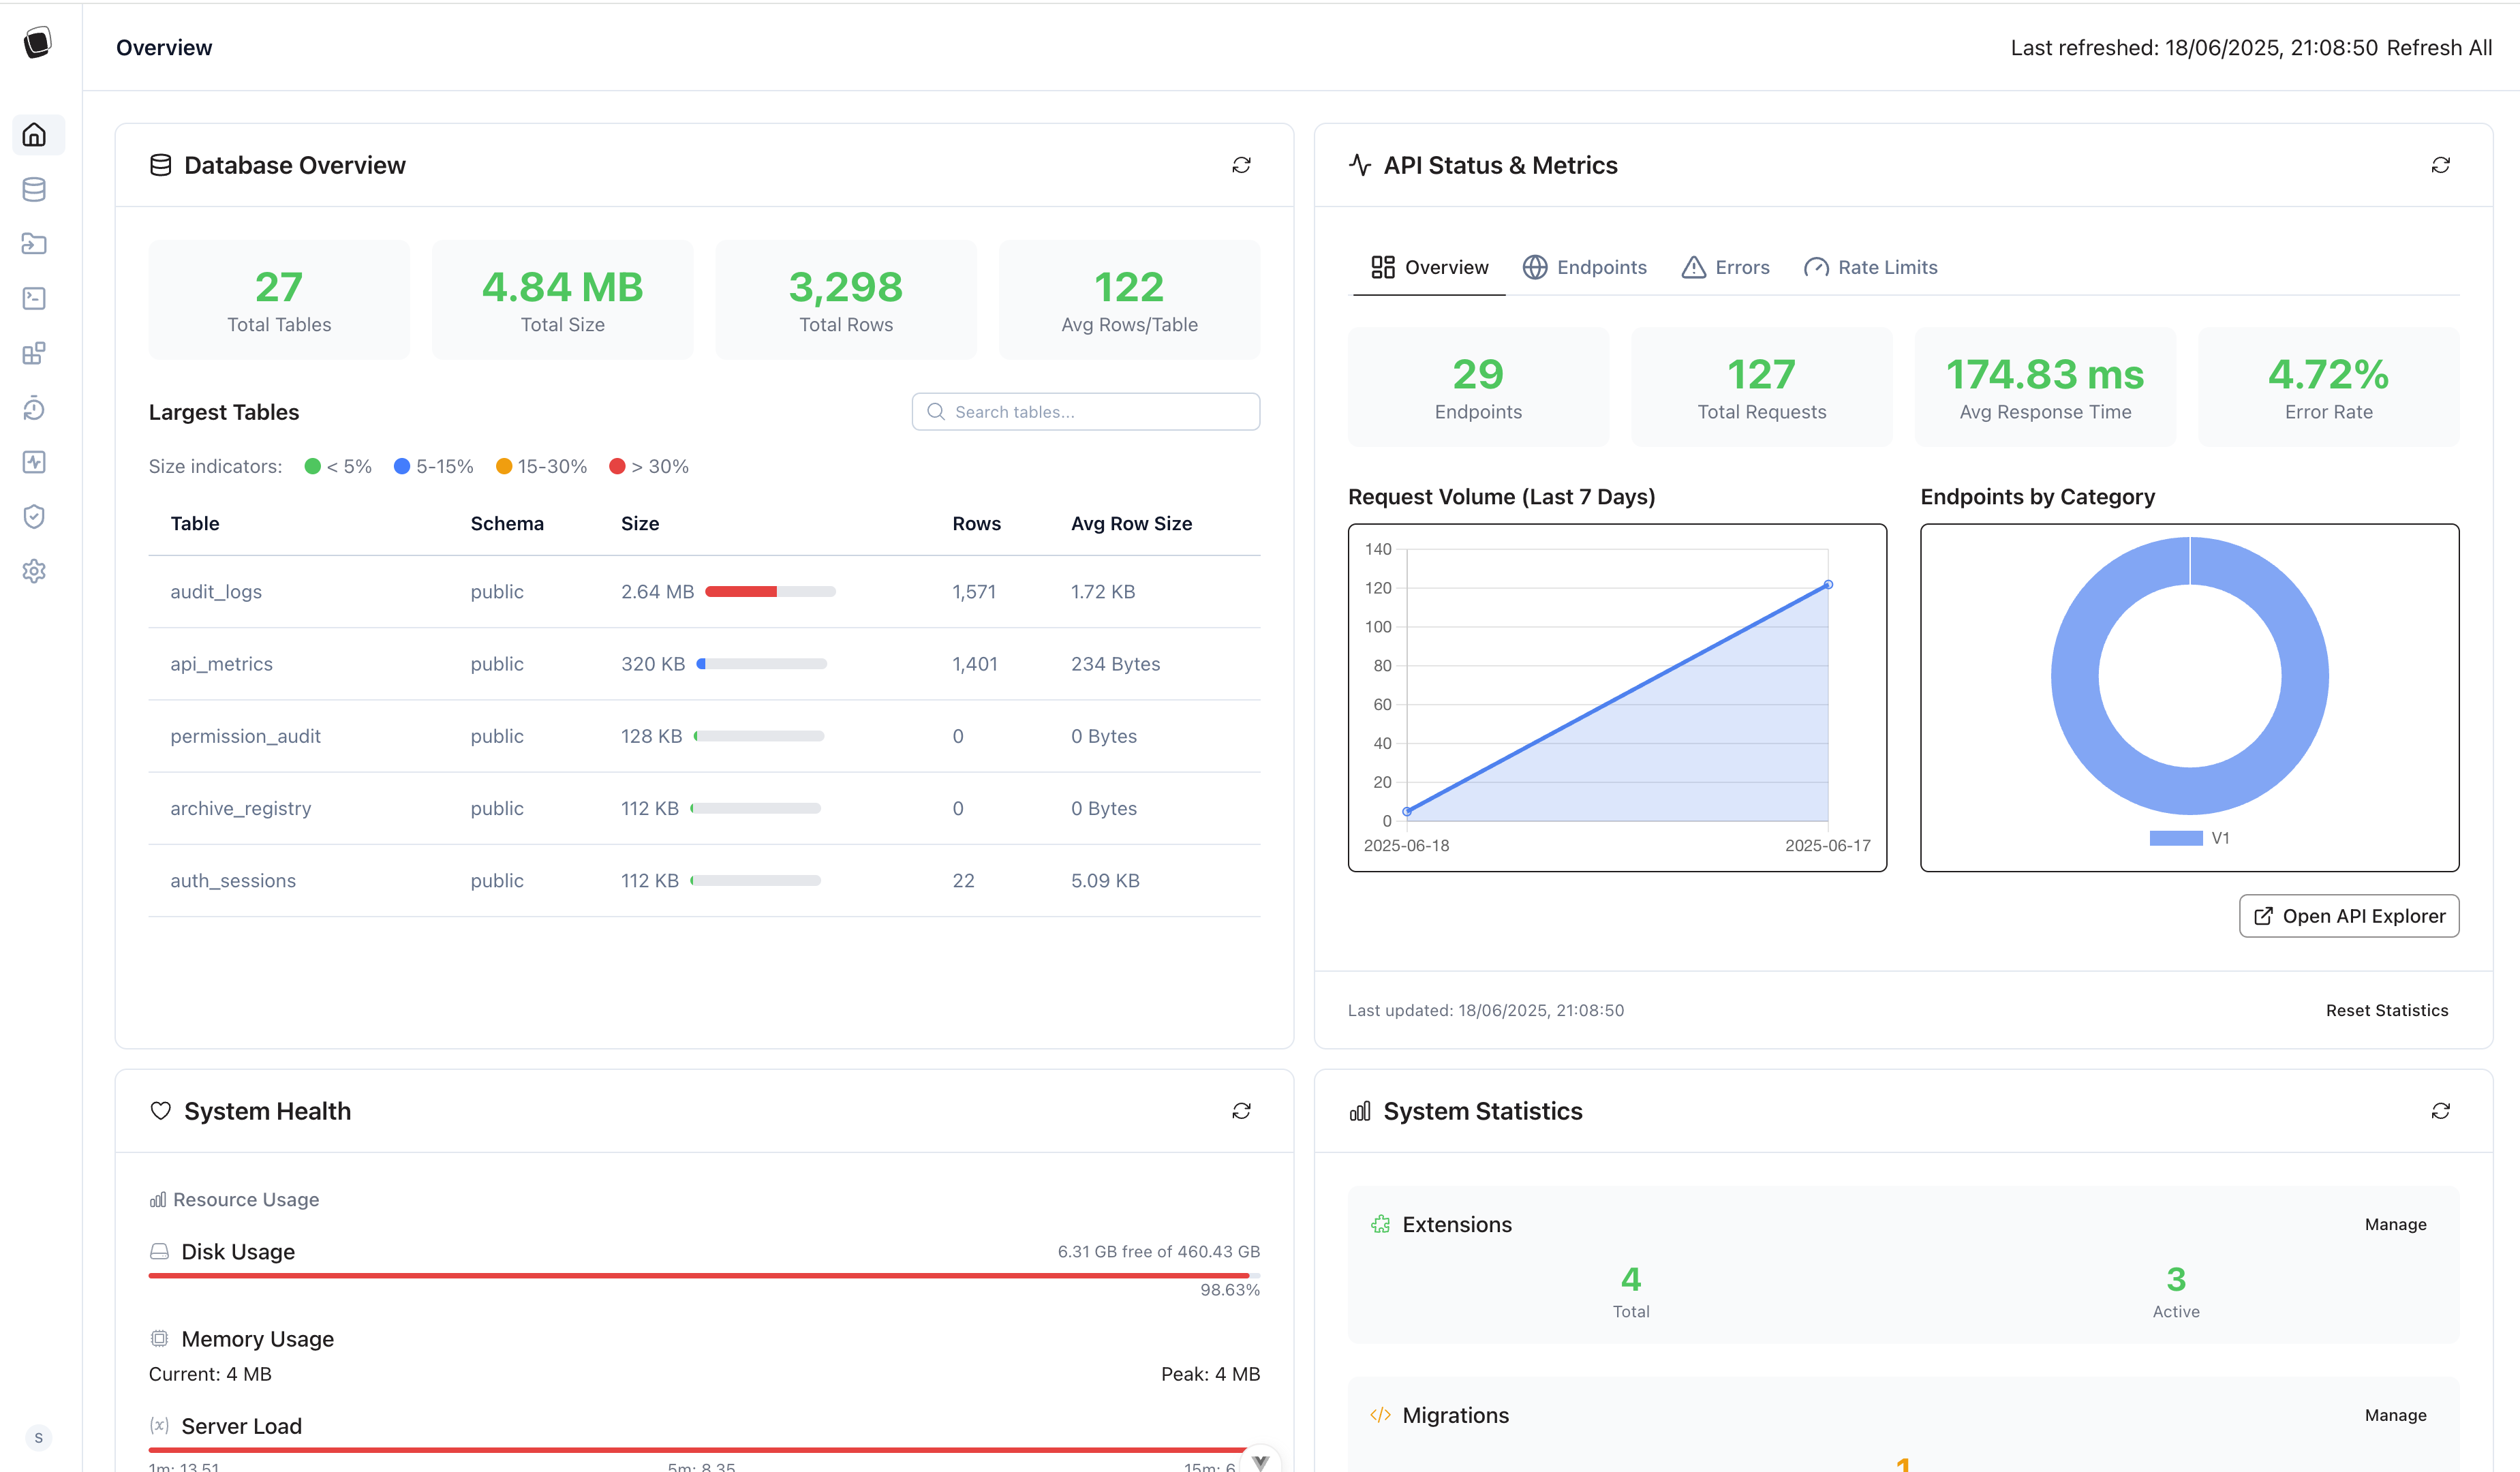The image size is (2520, 1472).
Task: Refresh the System Statistics panel
Action: pyautogui.click(x=2440, y=1111)
